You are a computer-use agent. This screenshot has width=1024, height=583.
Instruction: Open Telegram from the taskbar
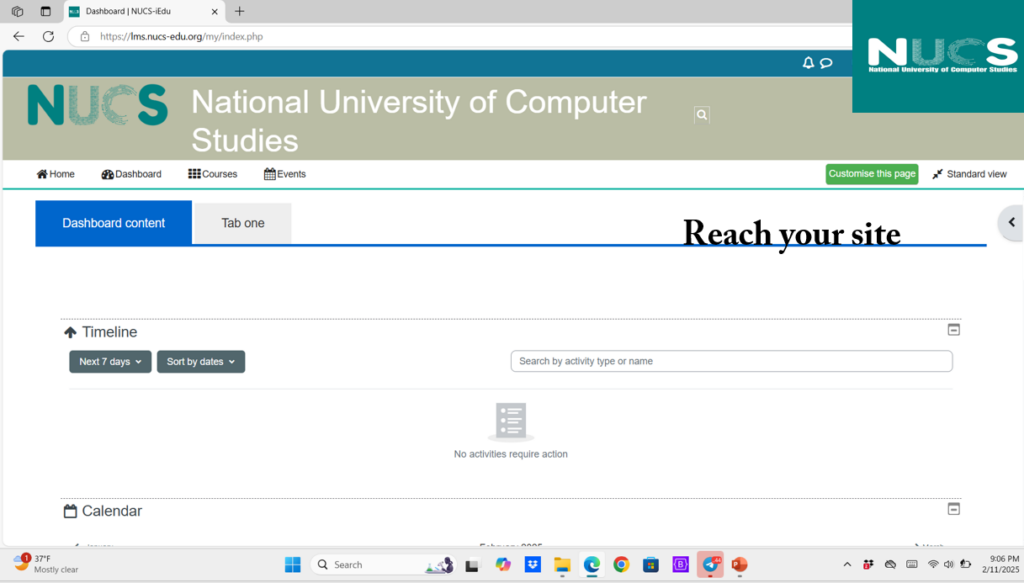[x=710, y=565]
